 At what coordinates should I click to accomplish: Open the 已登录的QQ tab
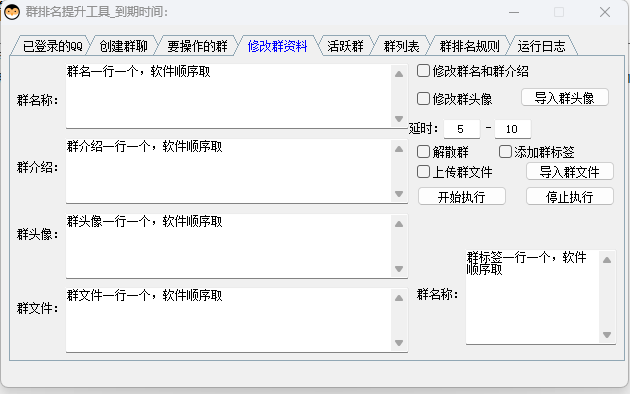[x=52, y=46]
